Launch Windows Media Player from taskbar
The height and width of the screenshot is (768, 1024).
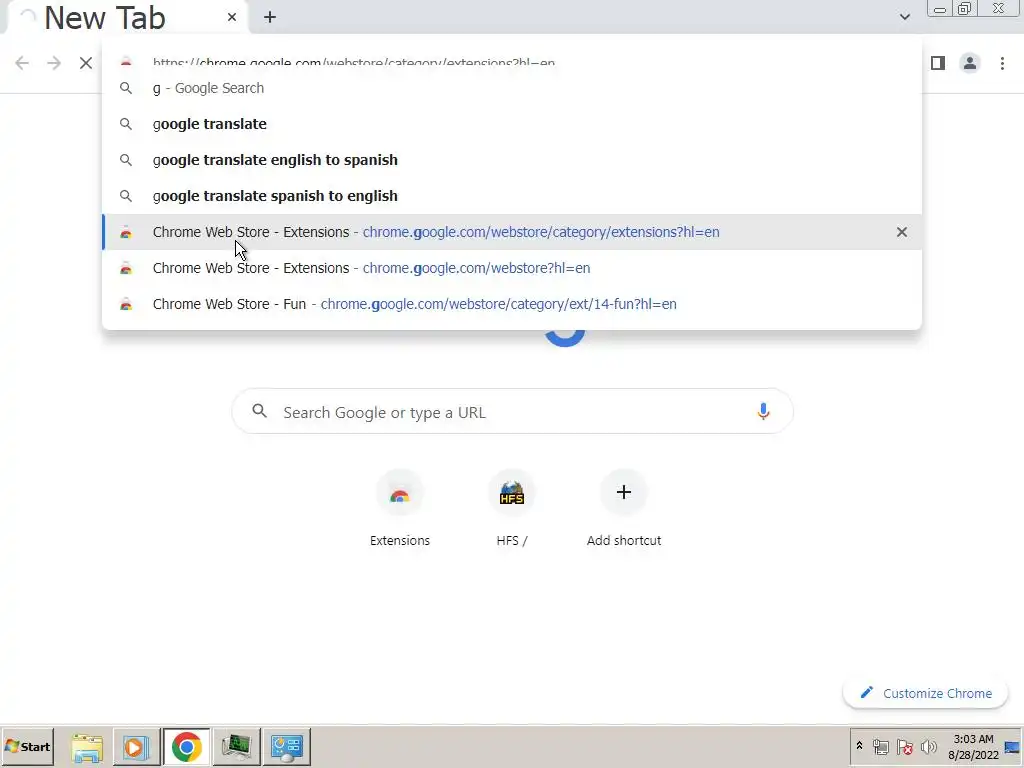click(x=136, y=746)
